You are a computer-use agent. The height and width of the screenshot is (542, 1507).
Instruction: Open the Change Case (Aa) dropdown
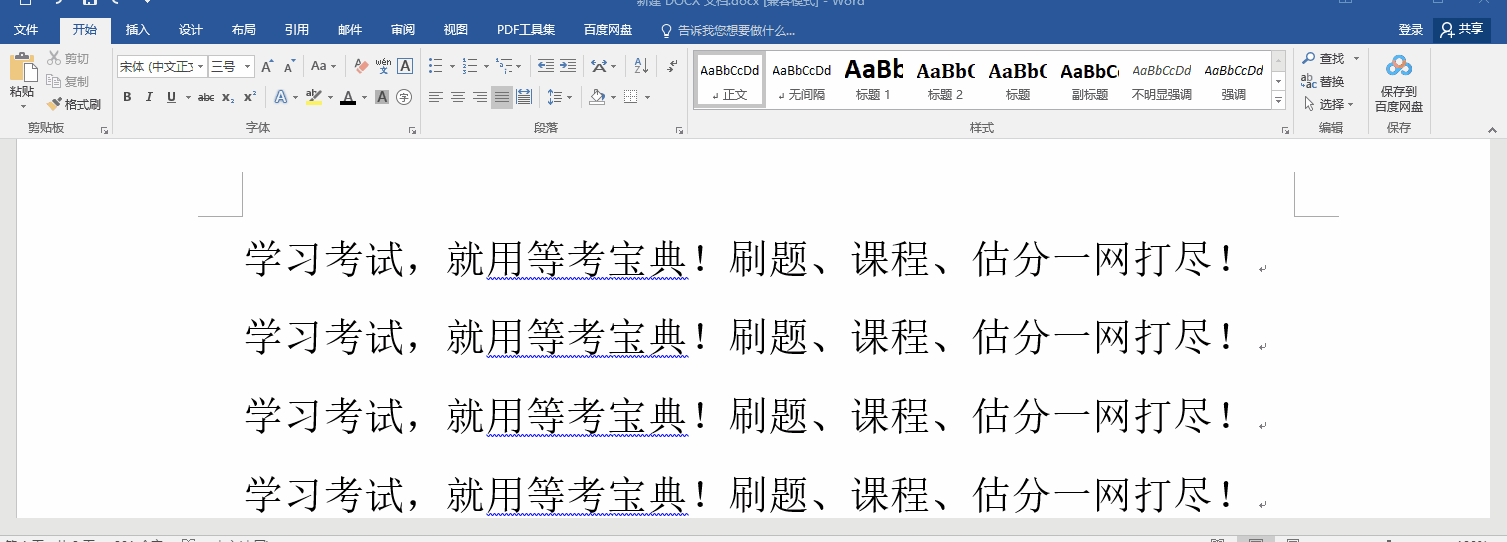click(x=323, y=66)
